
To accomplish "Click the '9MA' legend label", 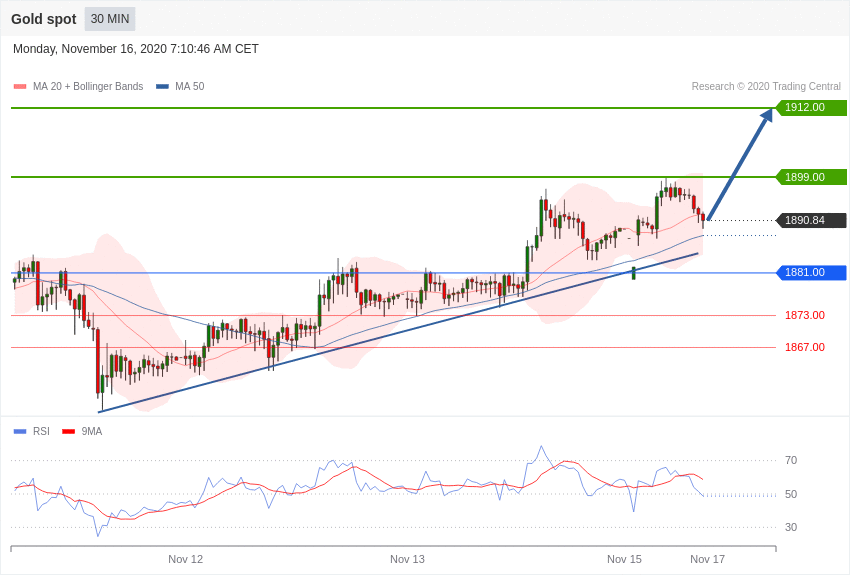I will pos(92,431).
